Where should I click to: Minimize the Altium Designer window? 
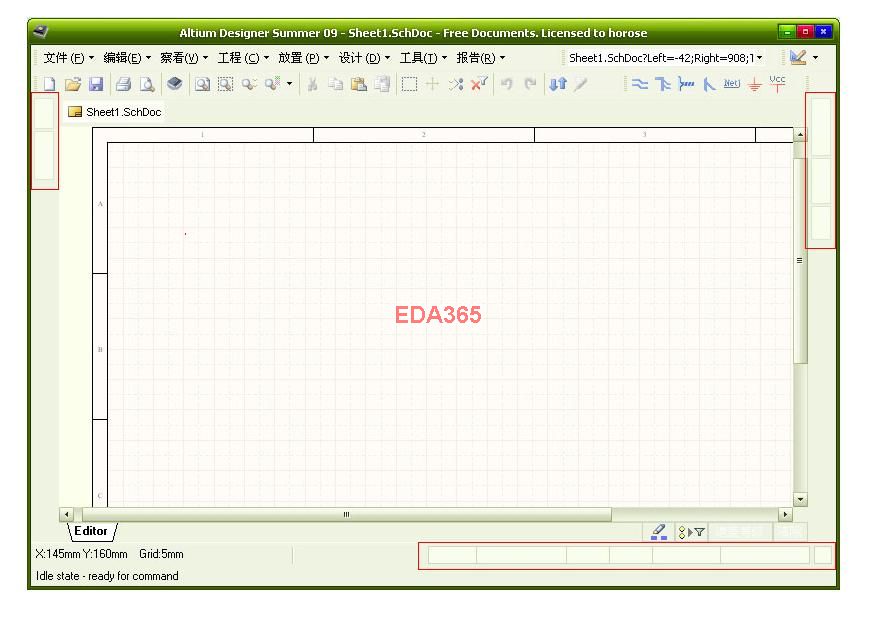pyautogui.click(x=787, y=32)
